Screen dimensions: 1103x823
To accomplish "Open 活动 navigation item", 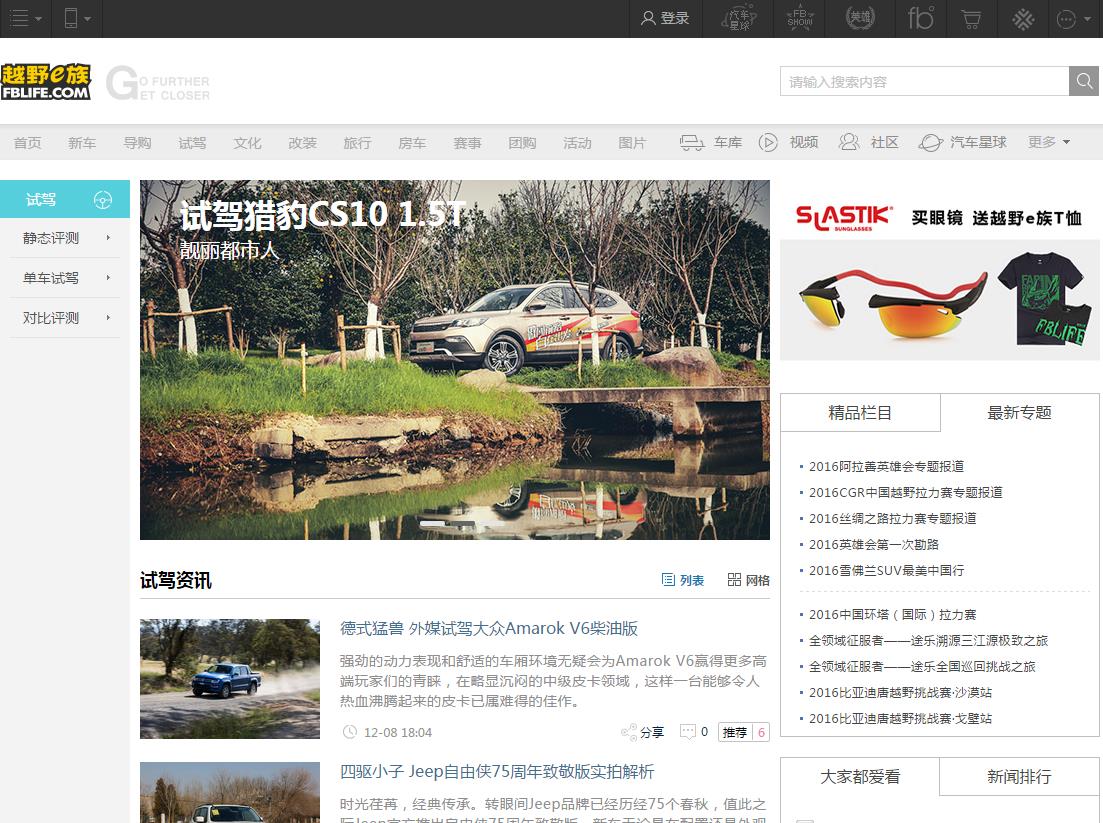I will coord(577,143).
